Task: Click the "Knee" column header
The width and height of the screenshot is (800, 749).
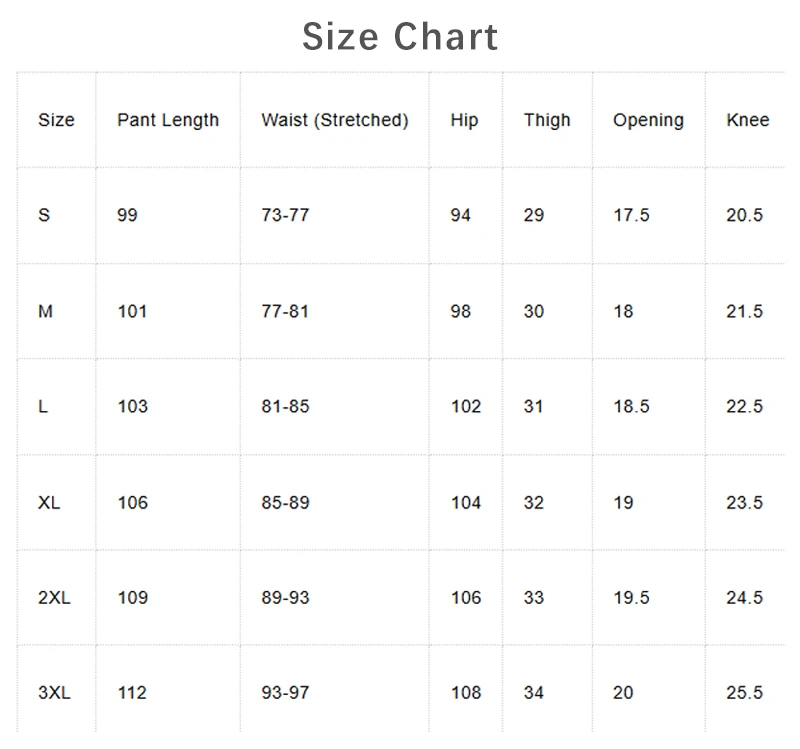Action: (748, 120)
